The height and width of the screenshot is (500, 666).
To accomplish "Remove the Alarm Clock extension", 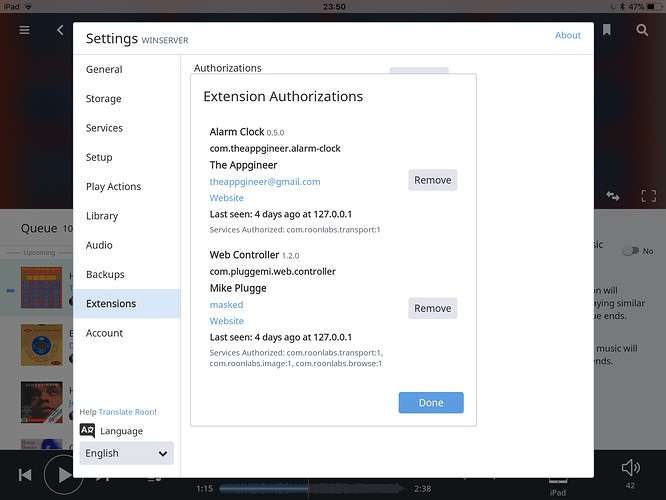I will click(x=432, y=180).
